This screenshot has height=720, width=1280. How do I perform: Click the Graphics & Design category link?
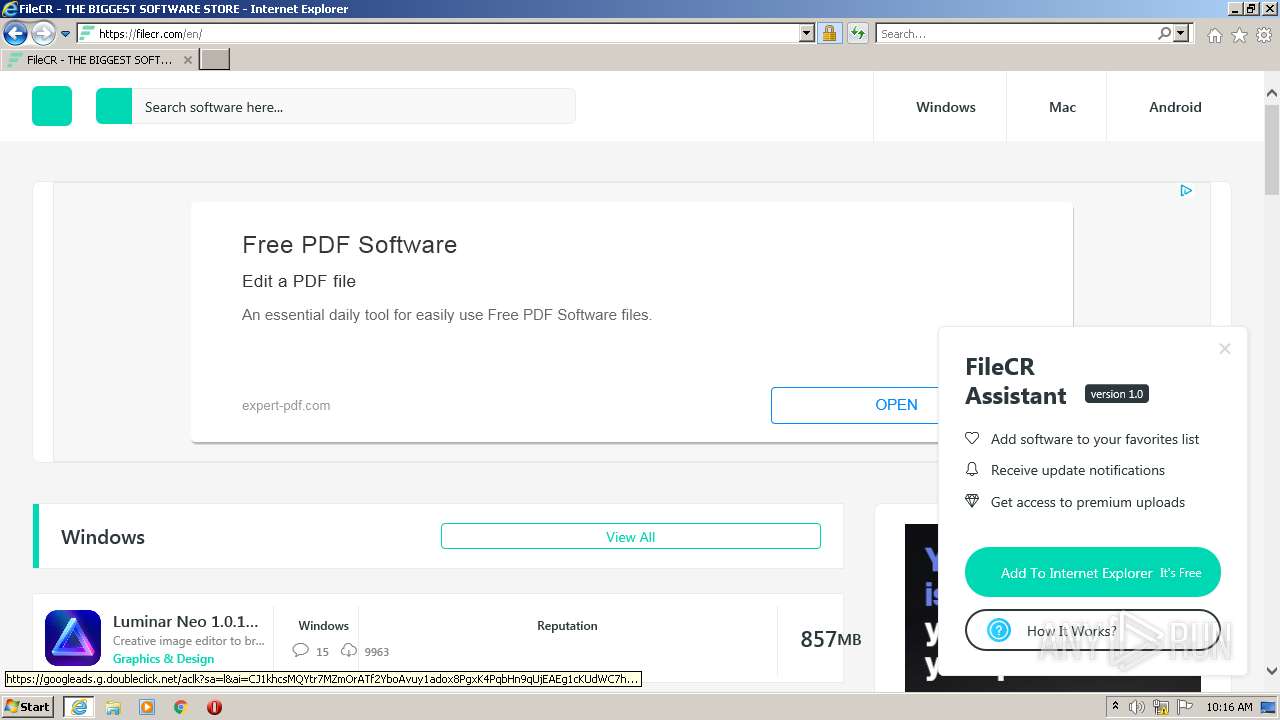click(x=163, y=659)
